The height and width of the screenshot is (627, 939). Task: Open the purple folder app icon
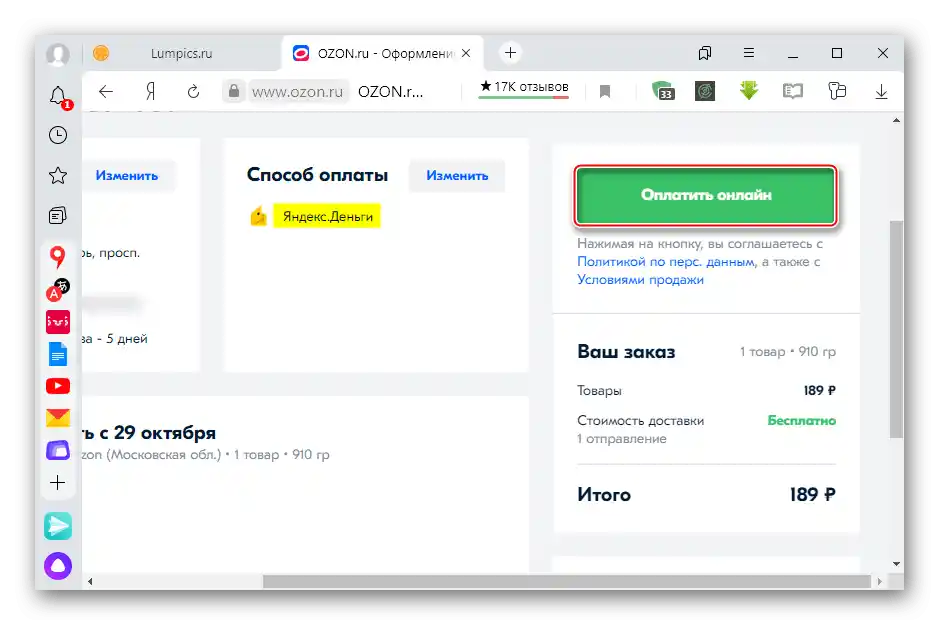tap(58, 450)
